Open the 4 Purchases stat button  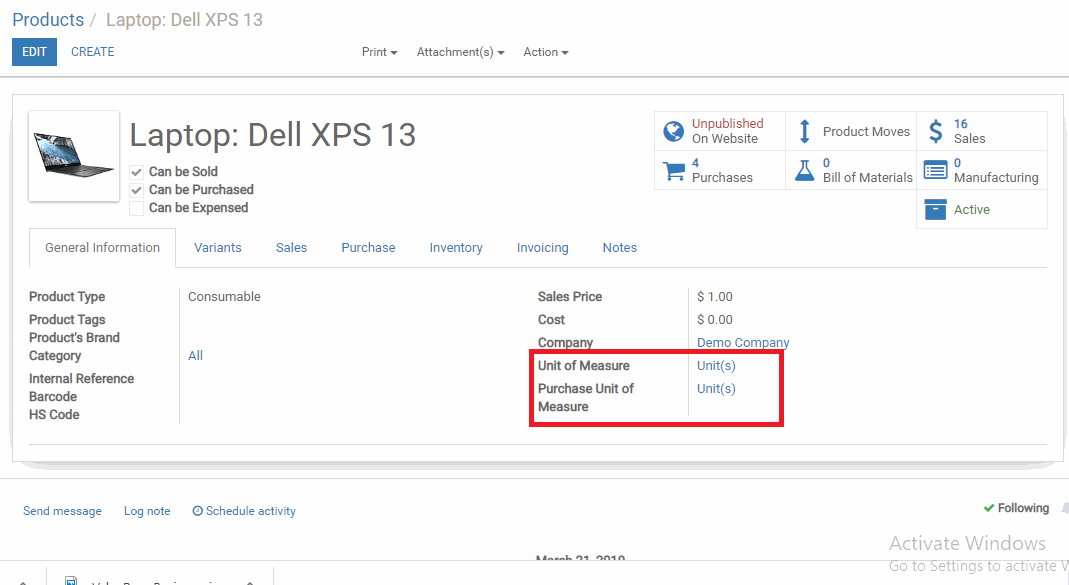click(x=720, y=170)
